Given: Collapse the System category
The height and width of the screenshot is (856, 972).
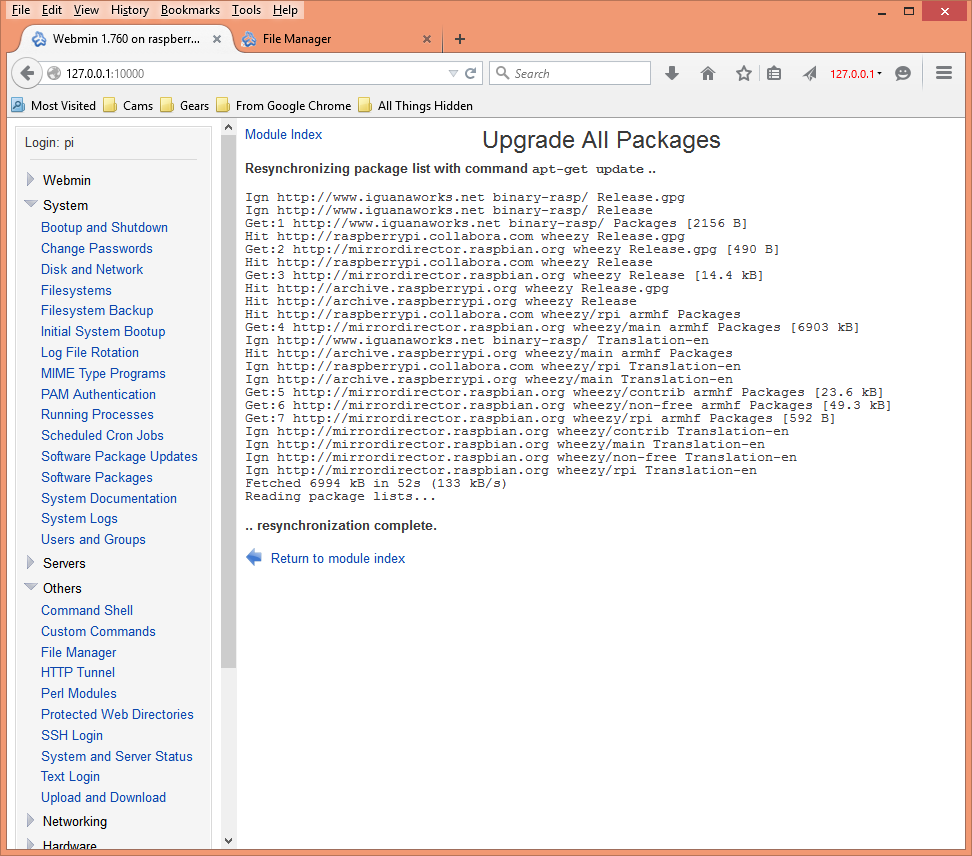Looking at the screenshot, I should [x=30, y=204].
